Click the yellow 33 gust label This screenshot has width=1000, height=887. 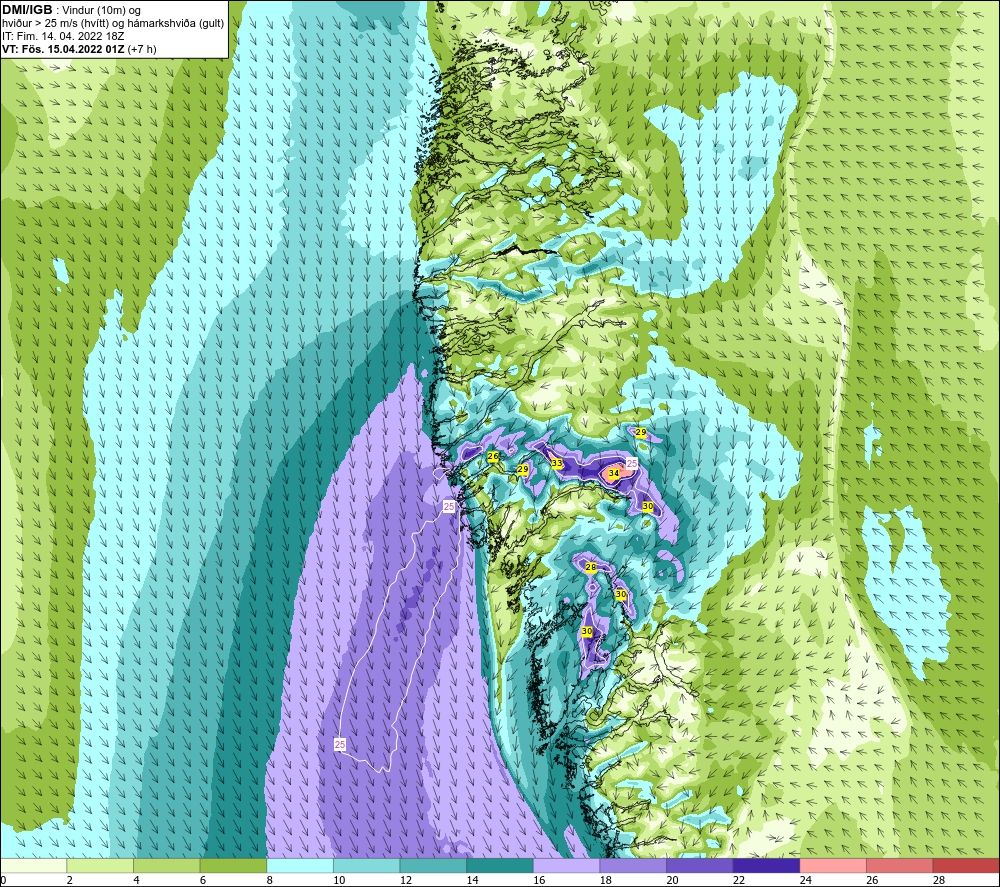[557, 463]
